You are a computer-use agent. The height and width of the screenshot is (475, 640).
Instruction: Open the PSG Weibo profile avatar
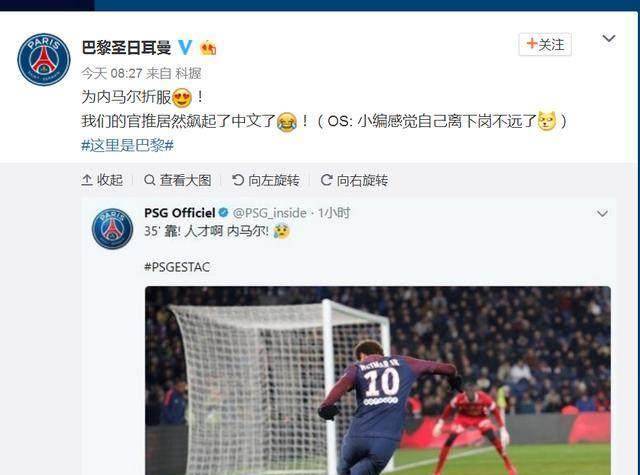(44, 60)
